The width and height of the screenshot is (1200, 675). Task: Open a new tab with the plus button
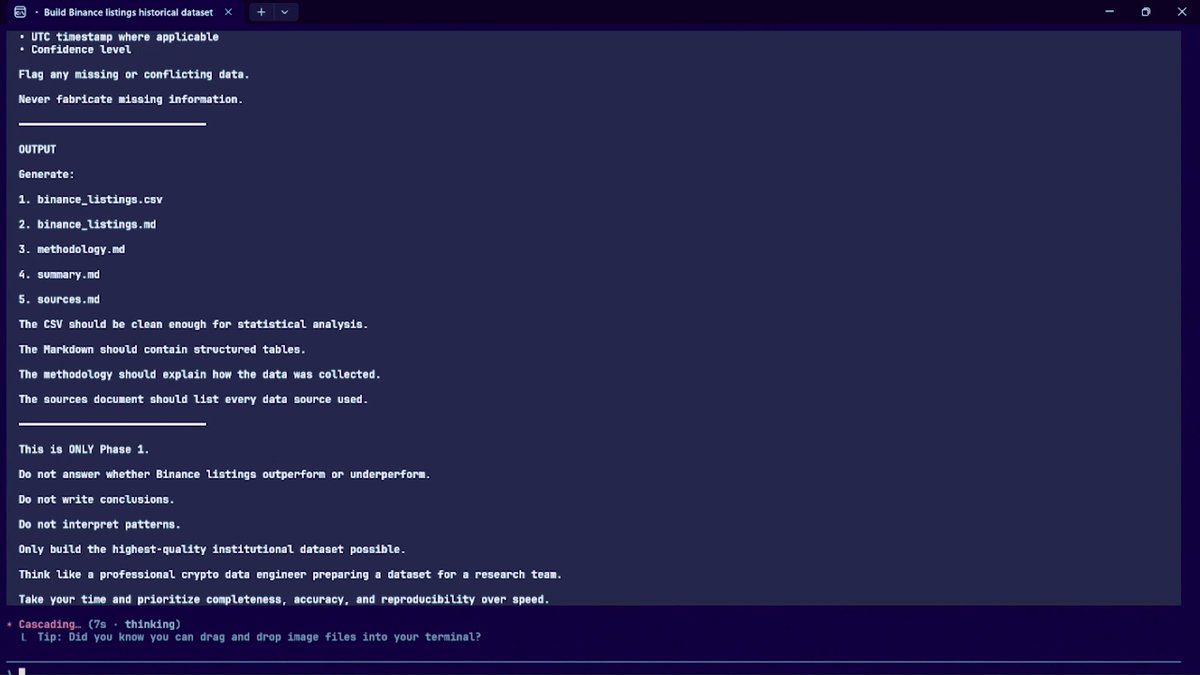click(x=261, y=12)
